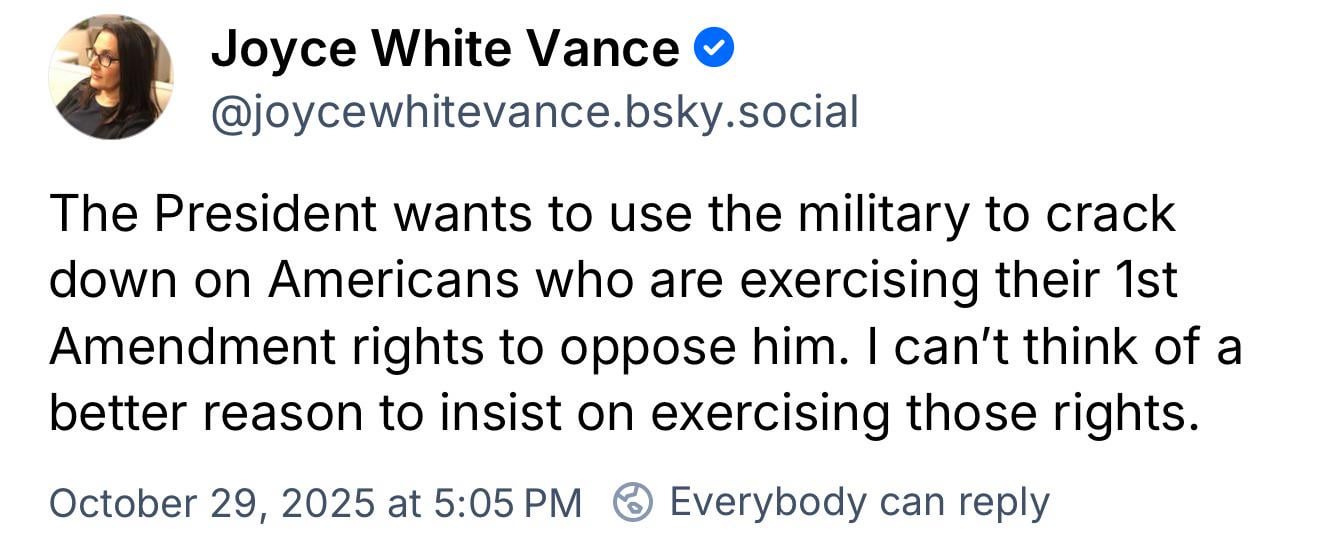The width and height of the screenshot is (1320, 554).
Task: Click the word "Americans" in the post
Action: click(392, 282)
